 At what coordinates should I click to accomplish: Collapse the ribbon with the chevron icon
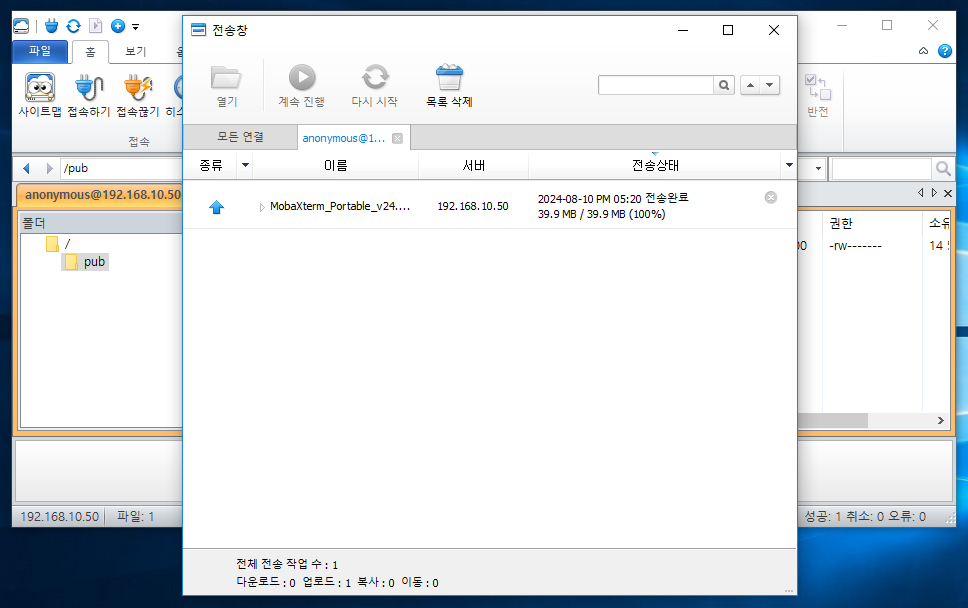pyautogui.click(x=924, y=51)
